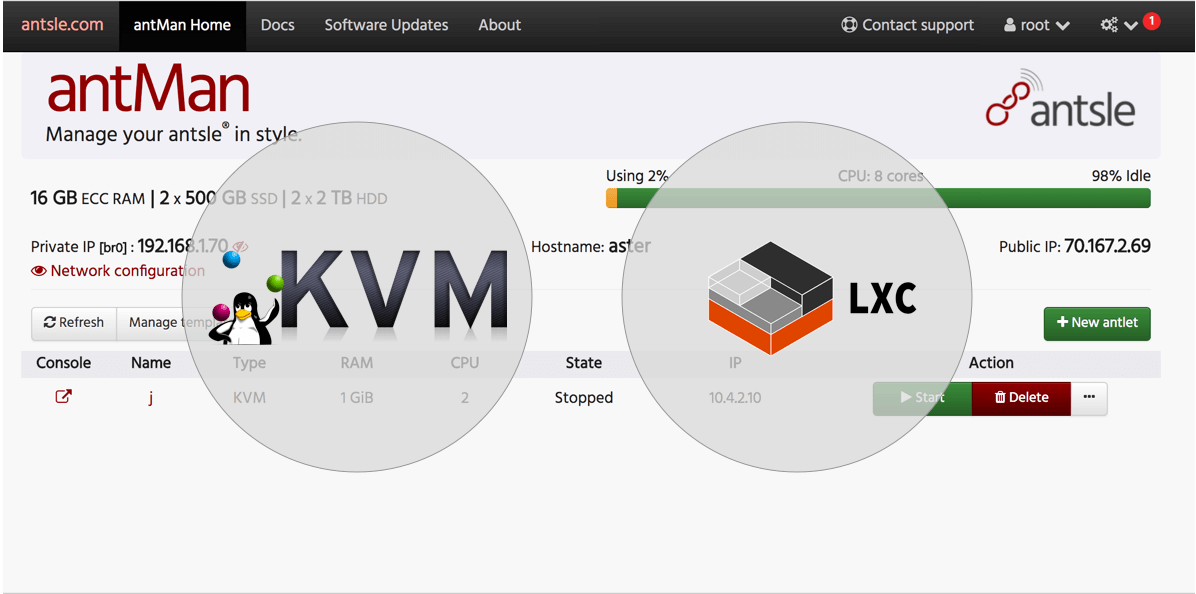
Task: Delete the antlet j
Action: pos(1021,398)
